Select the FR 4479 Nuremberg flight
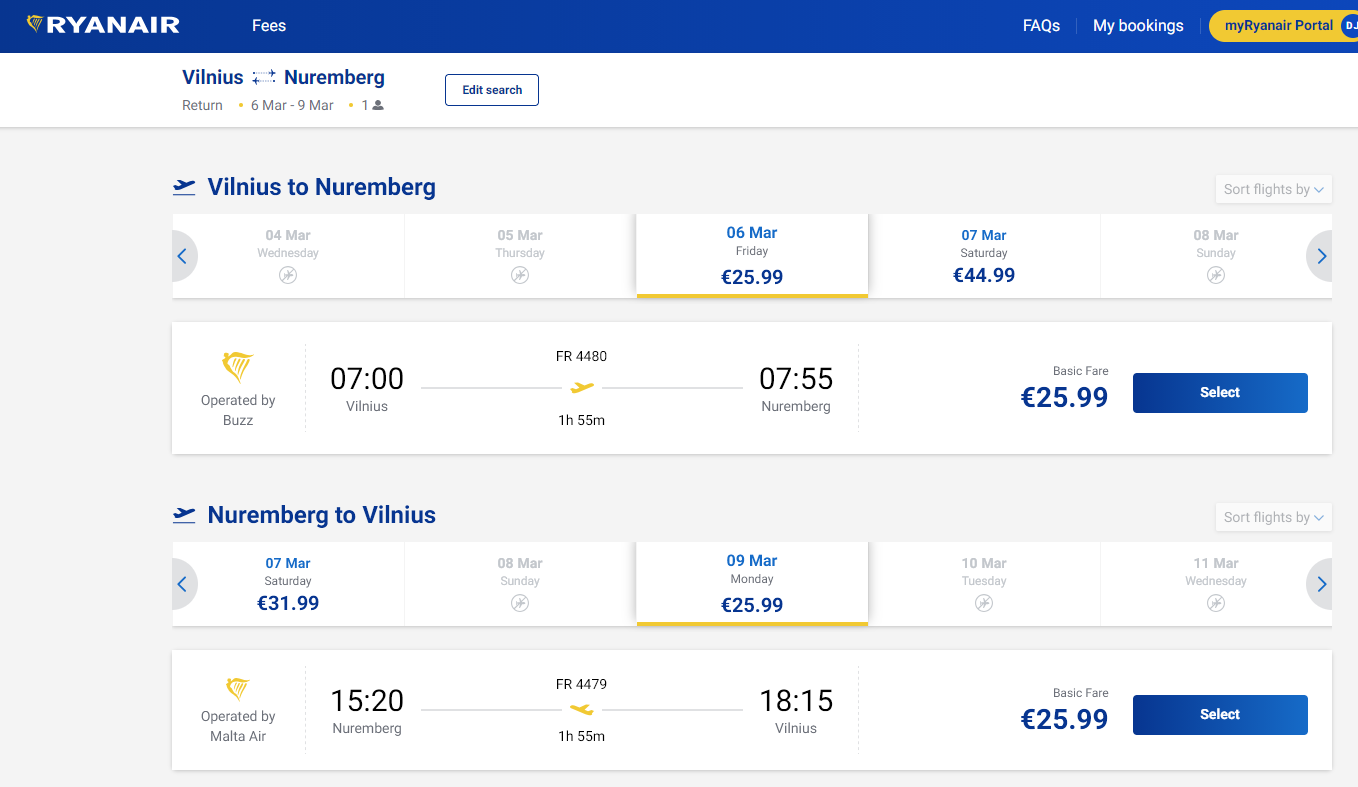The height and width of the screenshot is (787, 1358). [1219, 715]
